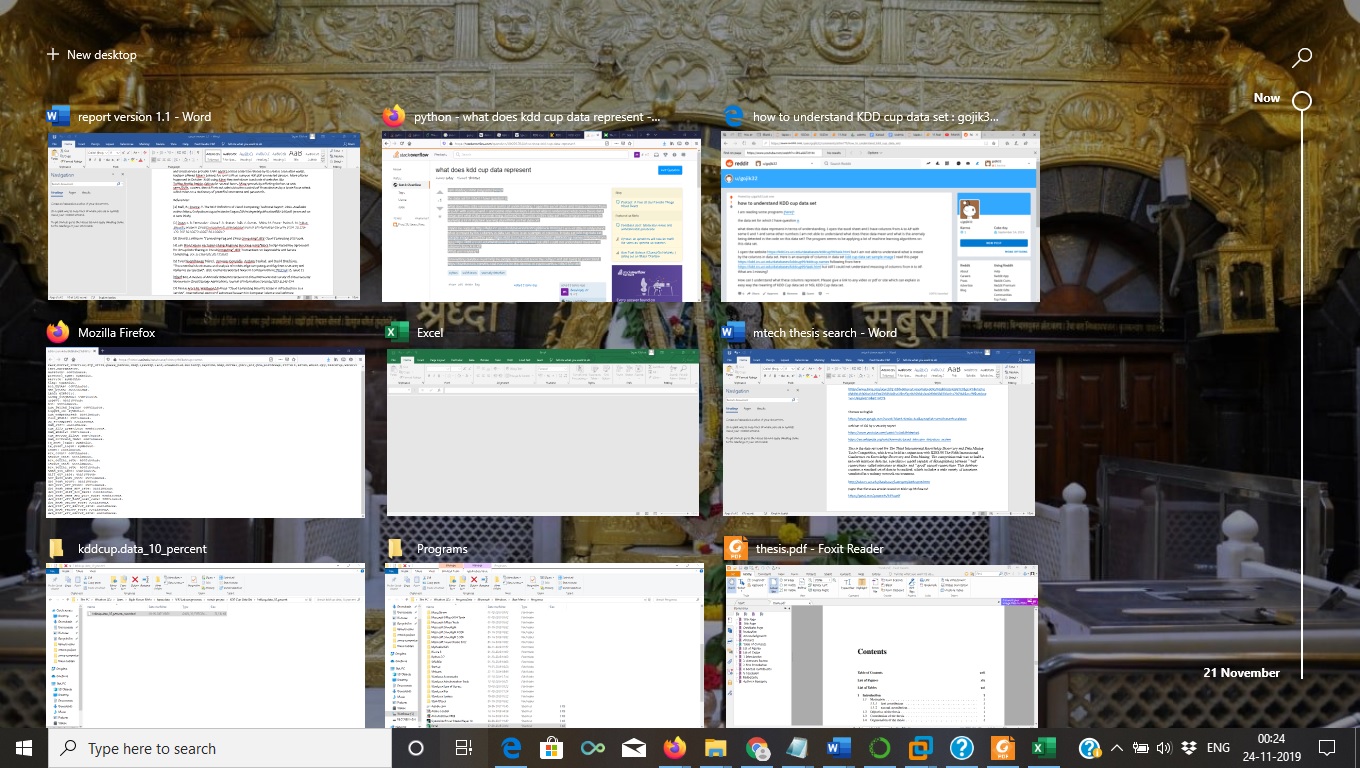Open the volume control in the tray
Viewport: 1360px width, 768px height.
tap(1165, 748)
